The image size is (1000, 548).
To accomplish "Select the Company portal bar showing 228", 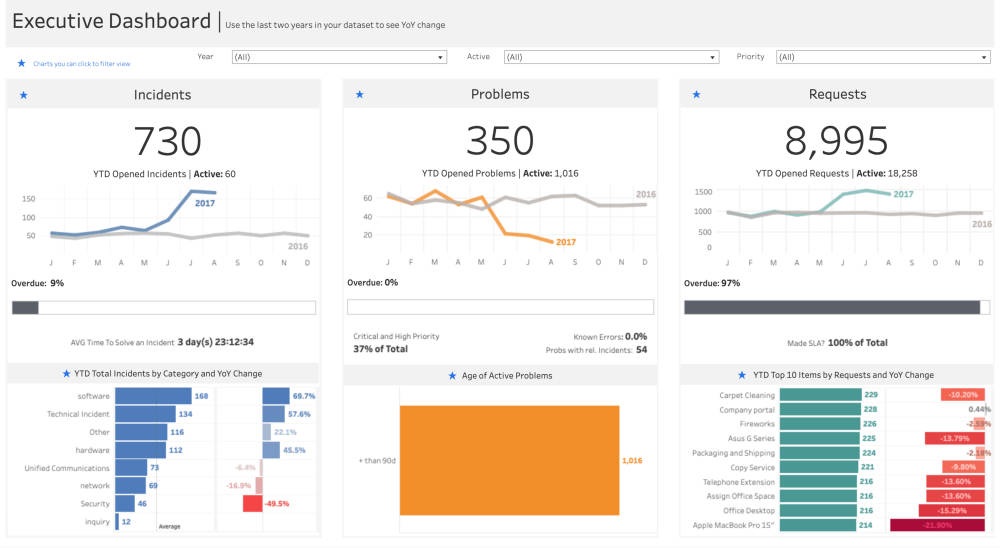I will pyautogui.click(x=820, y=410).
